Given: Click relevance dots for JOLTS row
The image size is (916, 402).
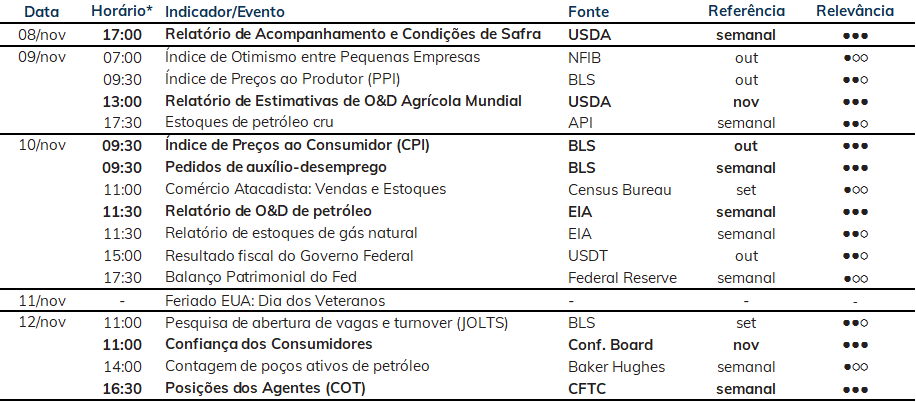Looking at the screenshot, I should coord(855,323).
